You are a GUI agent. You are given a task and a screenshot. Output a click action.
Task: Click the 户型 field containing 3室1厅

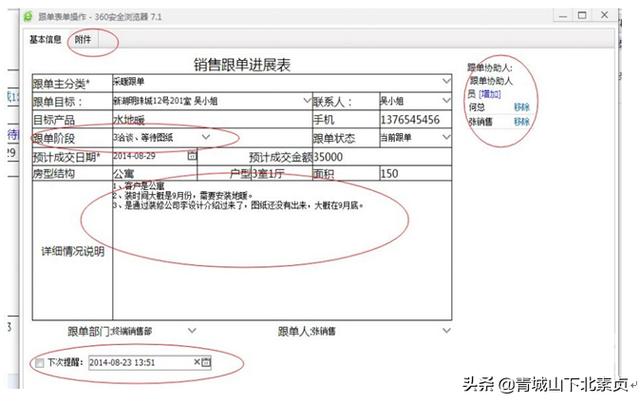282,173
